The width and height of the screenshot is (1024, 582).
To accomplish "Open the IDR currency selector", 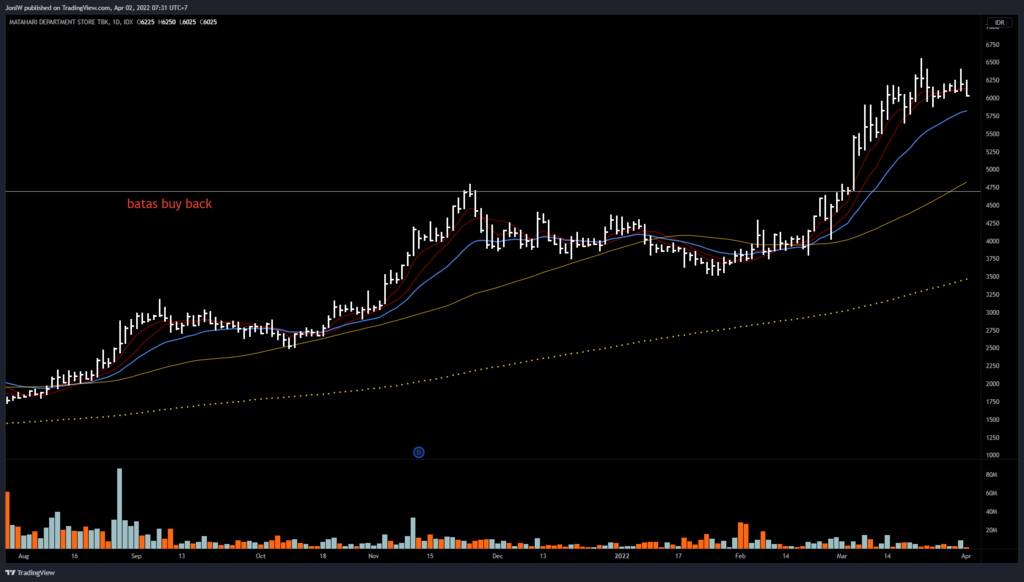I will point(996,22).
